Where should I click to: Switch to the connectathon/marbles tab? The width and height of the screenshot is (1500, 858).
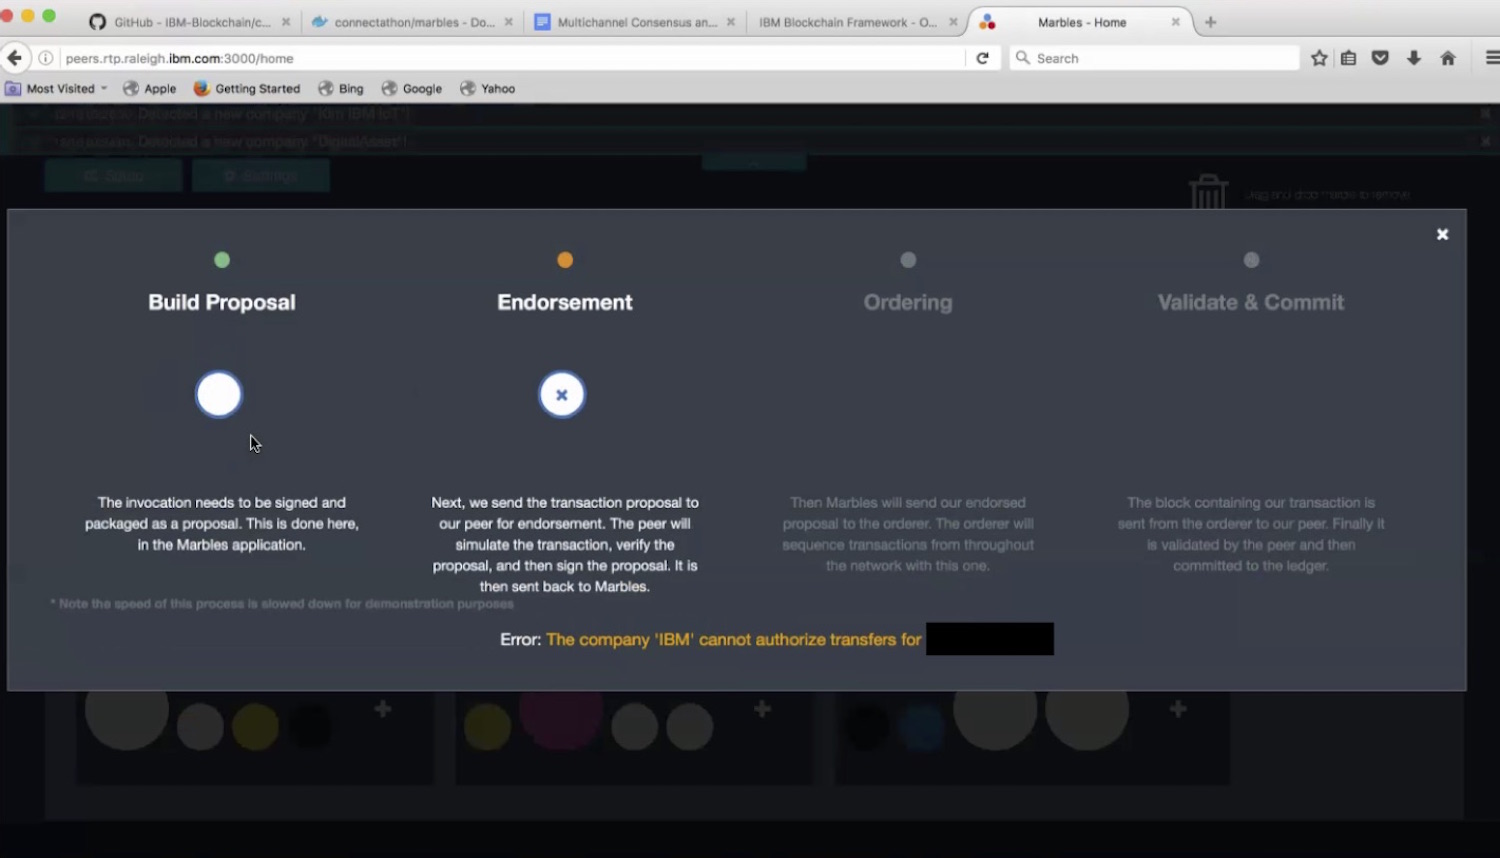click(413, 22)
